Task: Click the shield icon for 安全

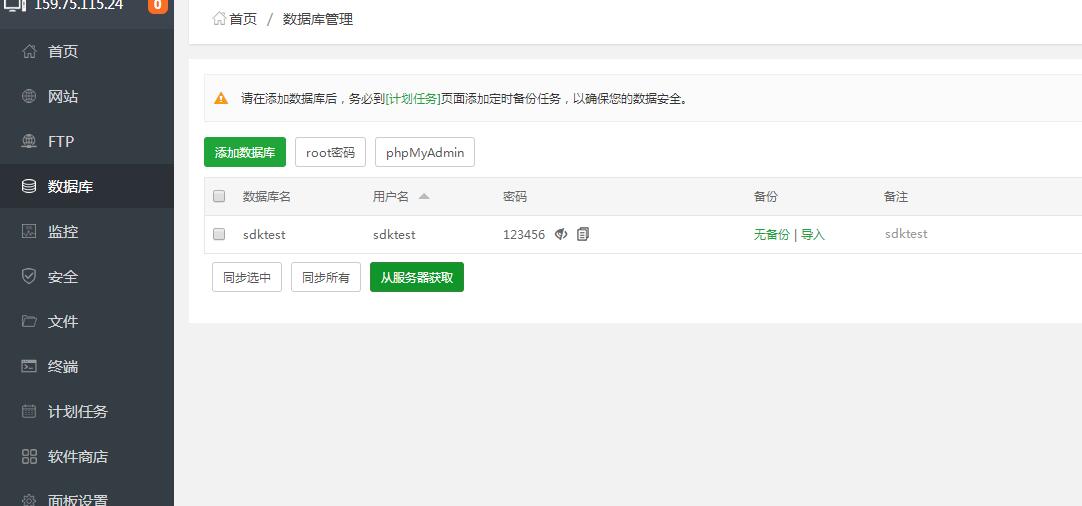Action: [x=29, y=277]
